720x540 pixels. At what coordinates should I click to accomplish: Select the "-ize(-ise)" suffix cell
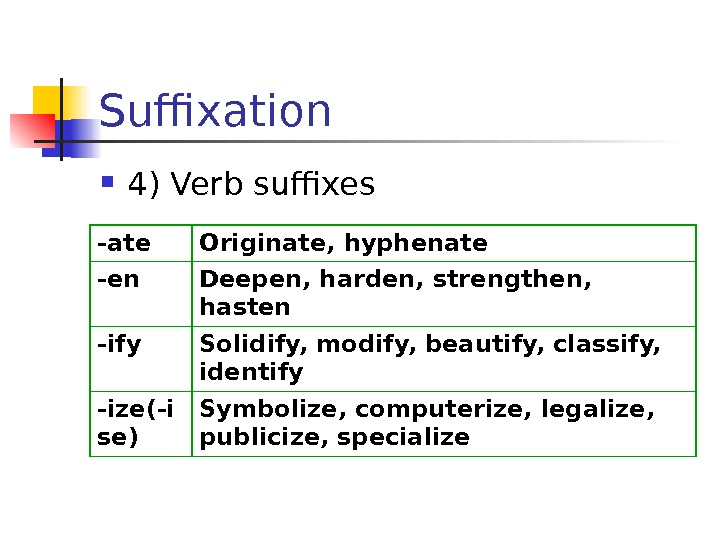pyautogui.click(x=140, y=423)
